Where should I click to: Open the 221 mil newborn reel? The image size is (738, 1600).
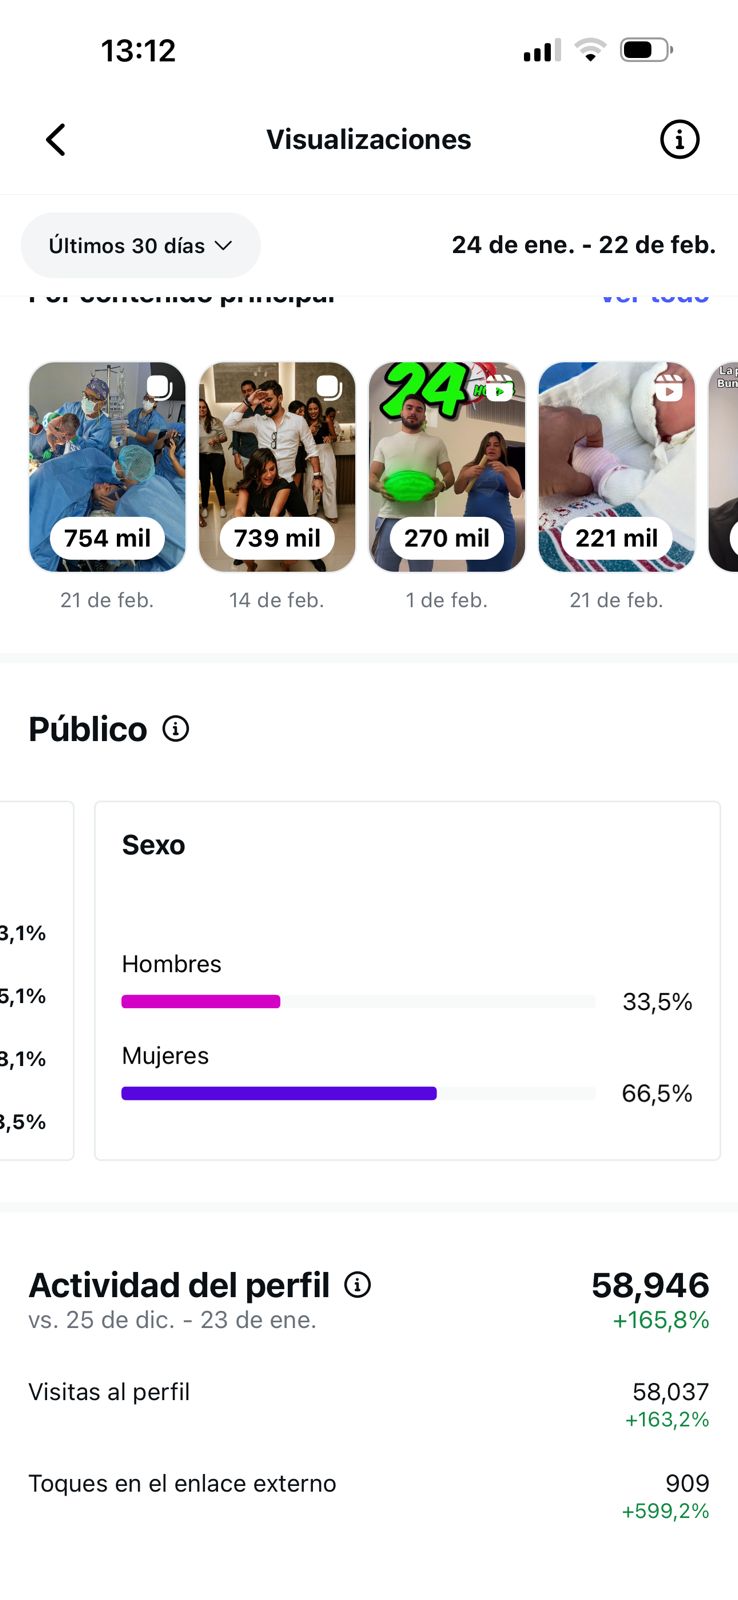(x=617, y=467)
